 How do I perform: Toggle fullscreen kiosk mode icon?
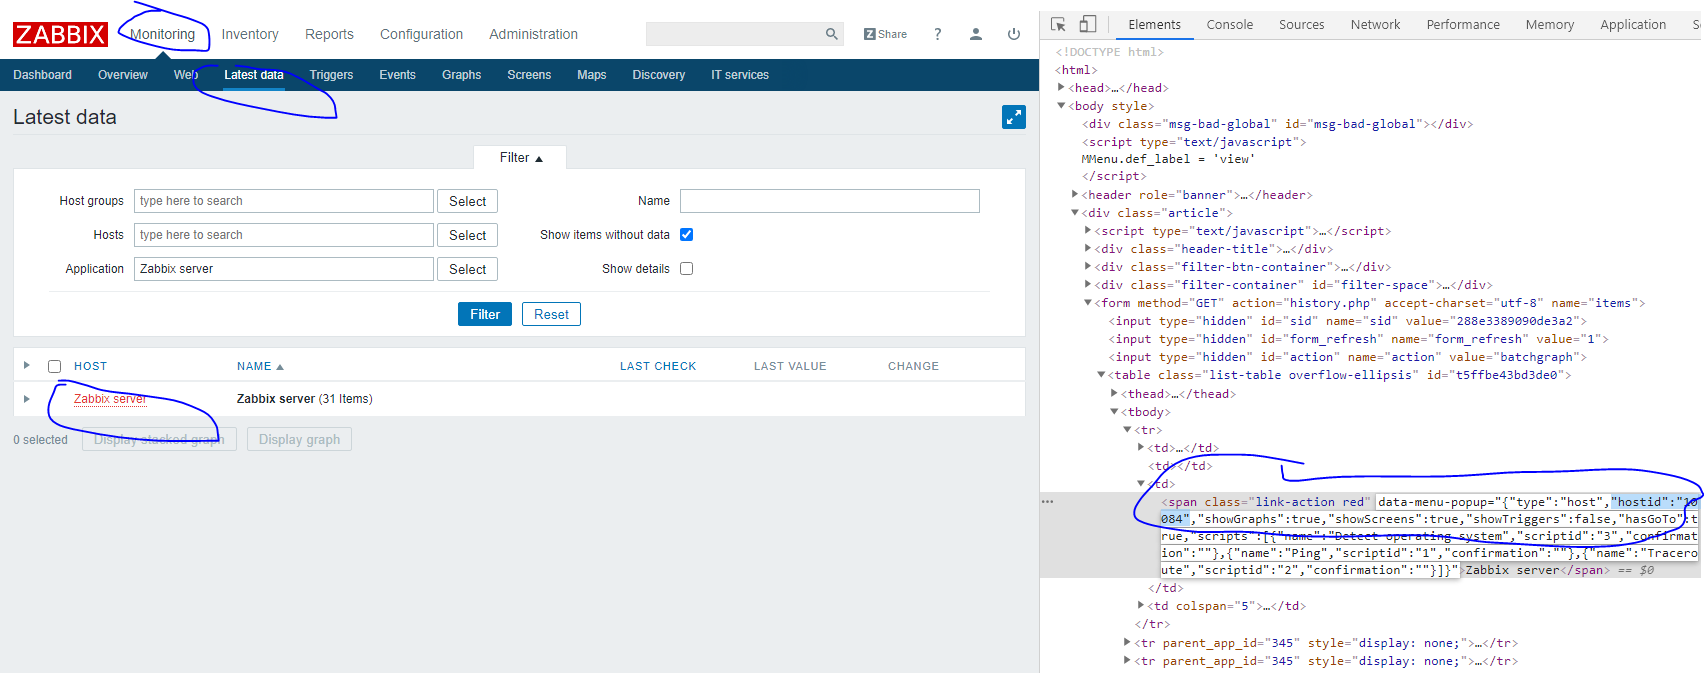[x=1013, y=117]
